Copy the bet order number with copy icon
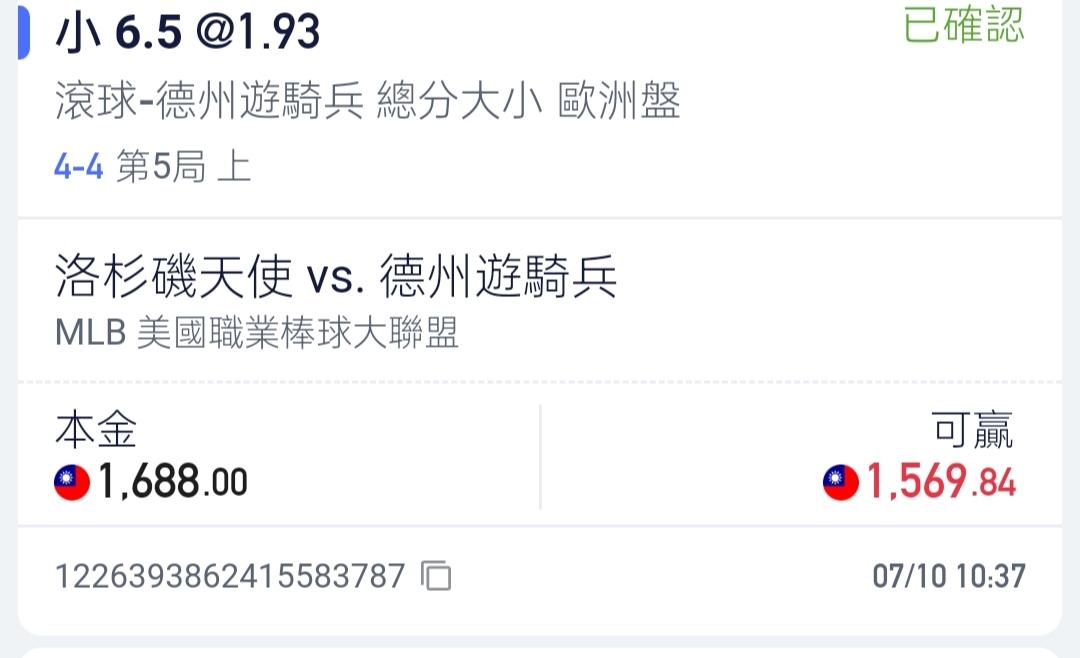The image size is (1080, 658). 436,576
